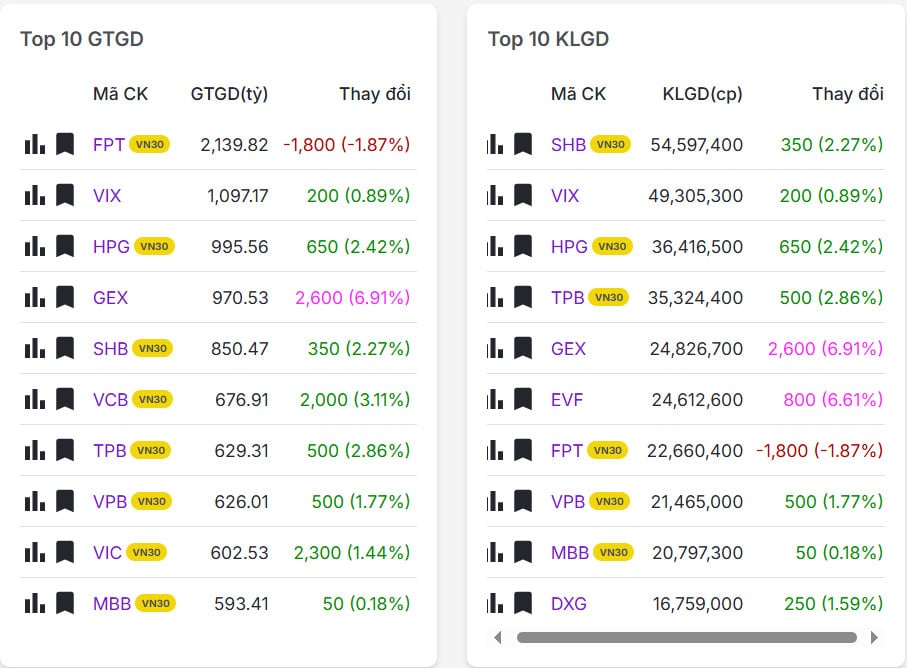The height and width of the screenshot is (668, 907).
Task: Bookmark MBB in the Top 10 GTGD list
Action: [x=65, y=603]
